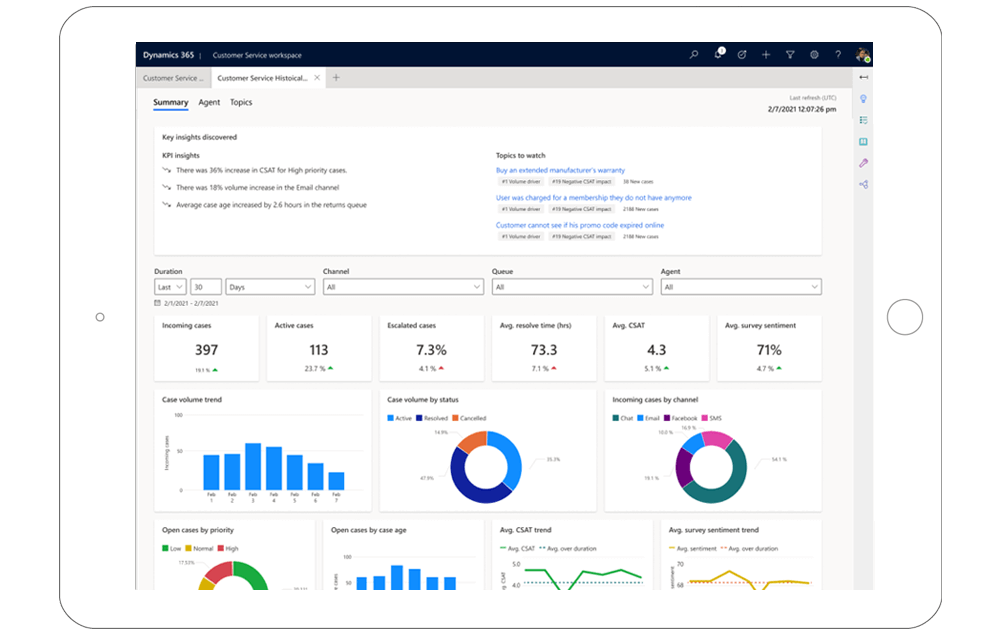
Task: Click the Customer Service workspace label
Action: [257, 55]
